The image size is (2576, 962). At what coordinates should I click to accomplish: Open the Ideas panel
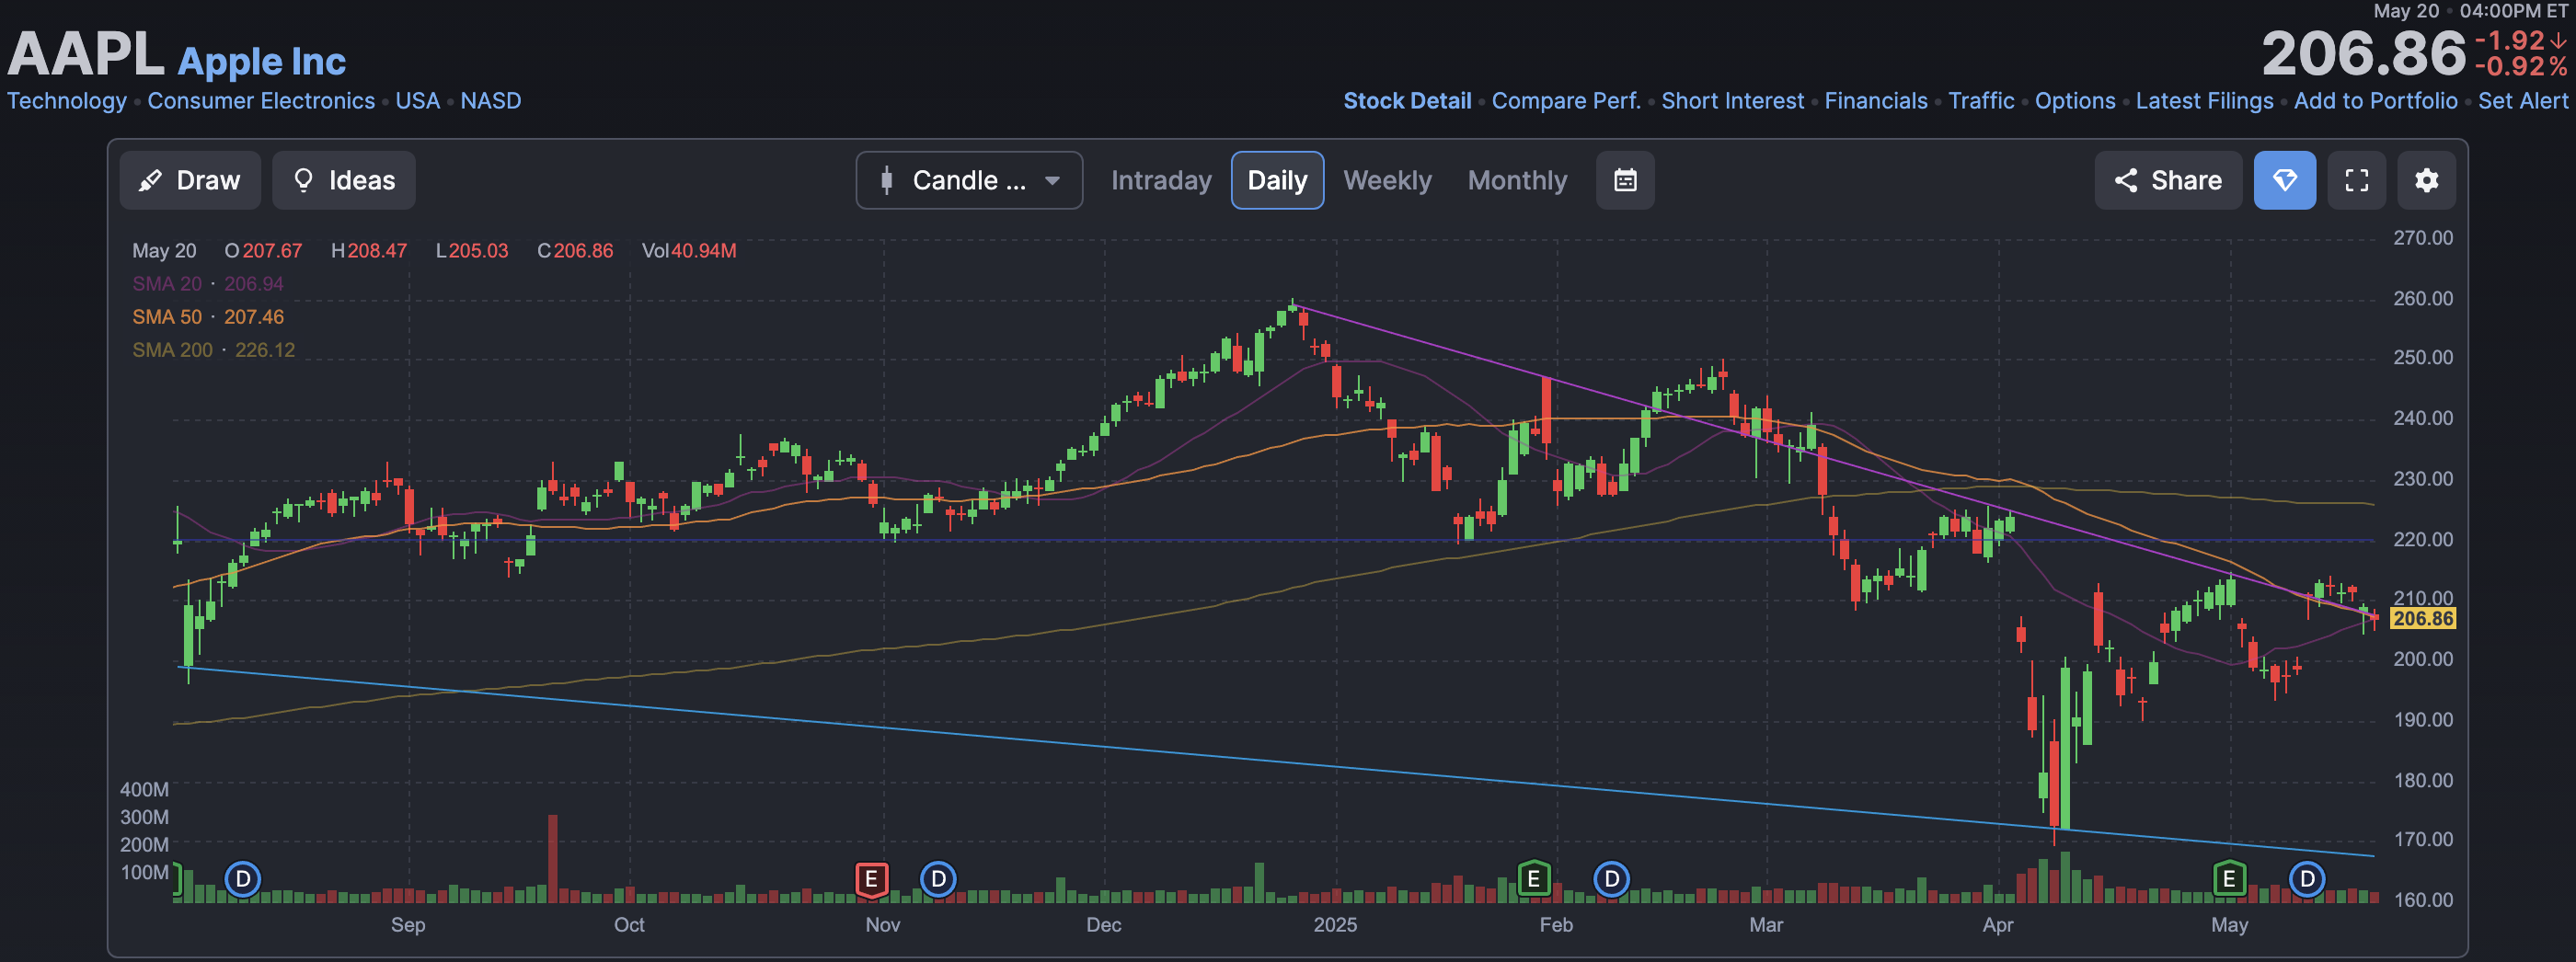point(344,180)
